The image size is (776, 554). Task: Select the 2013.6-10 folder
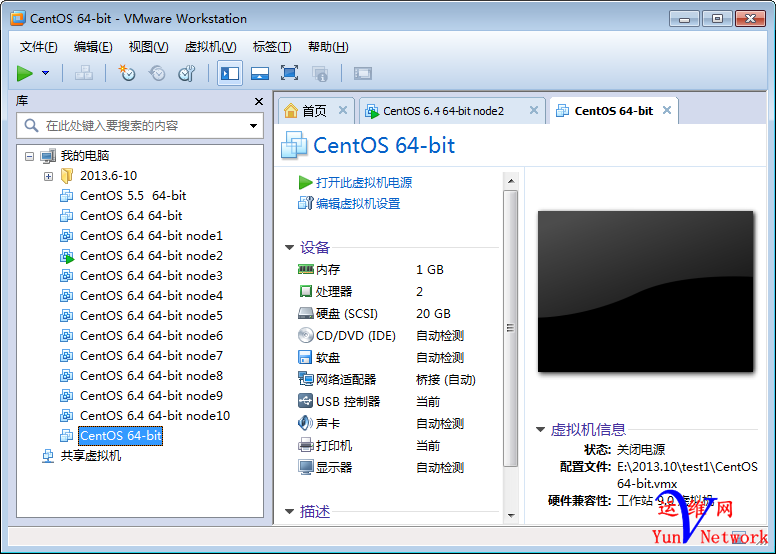[x=108, y=176]
